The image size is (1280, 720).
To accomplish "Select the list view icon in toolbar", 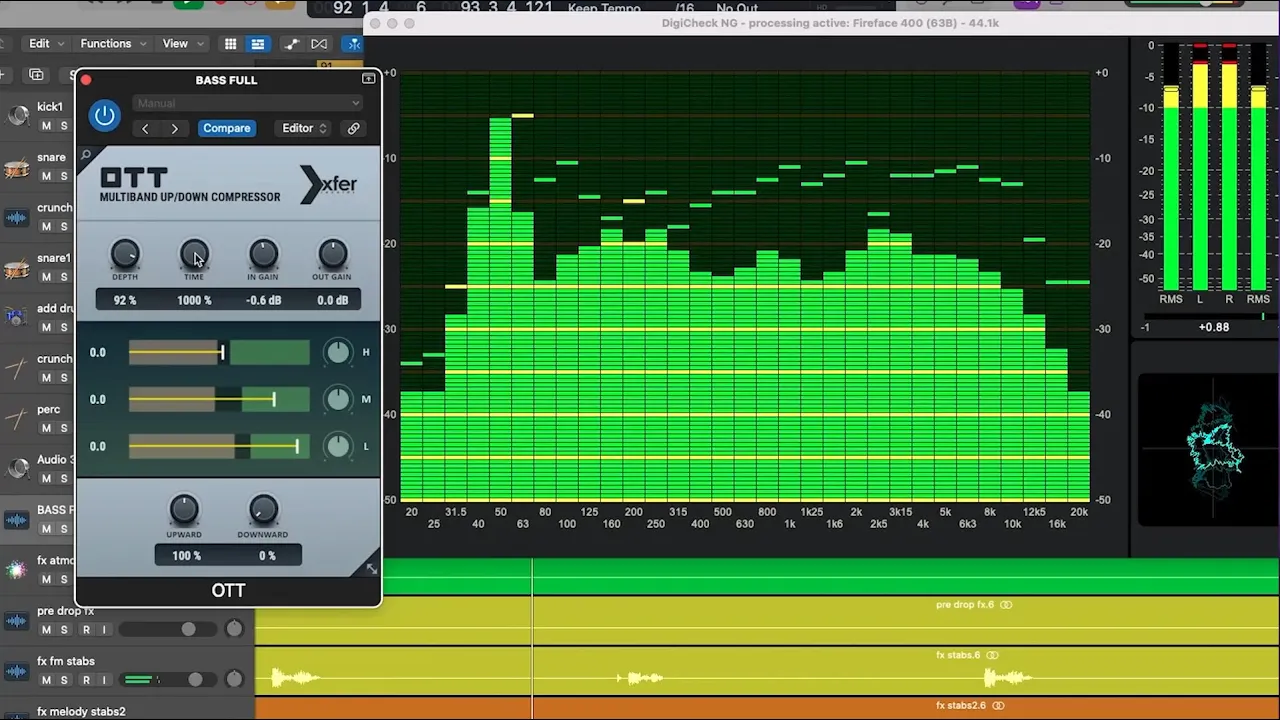I will (x=257, y=43).
